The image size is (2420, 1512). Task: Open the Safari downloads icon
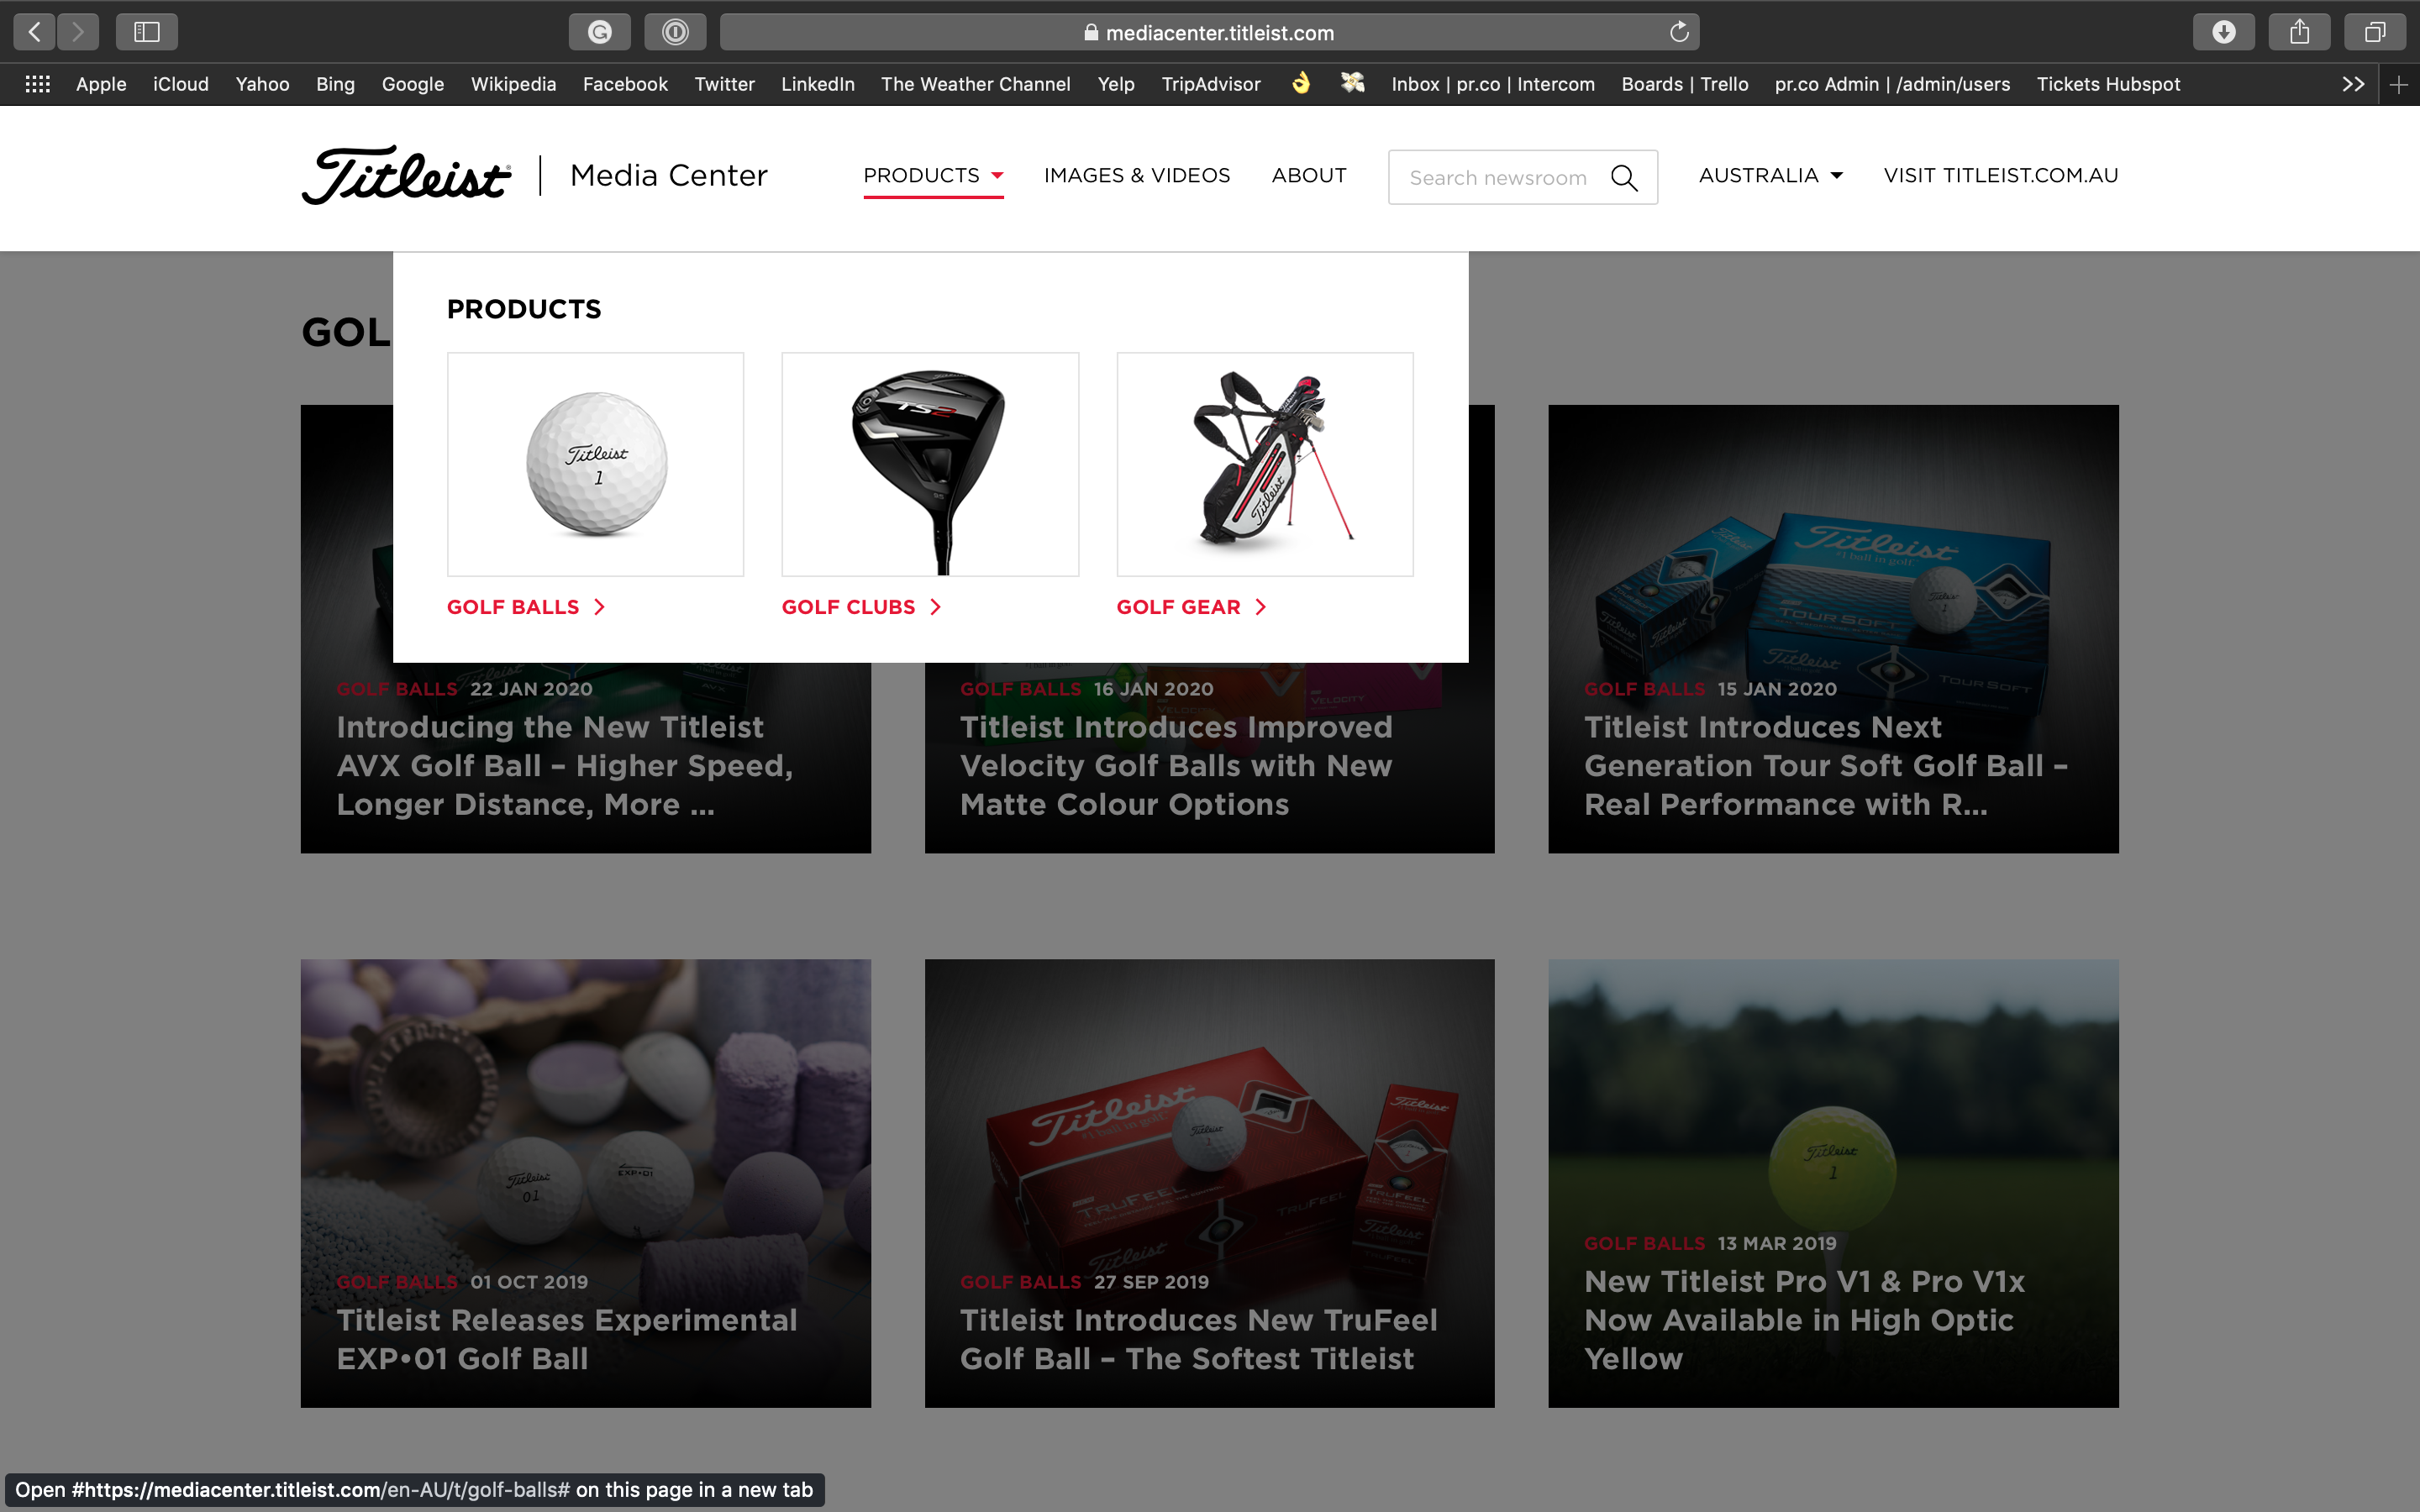[x=2223, y=32]
